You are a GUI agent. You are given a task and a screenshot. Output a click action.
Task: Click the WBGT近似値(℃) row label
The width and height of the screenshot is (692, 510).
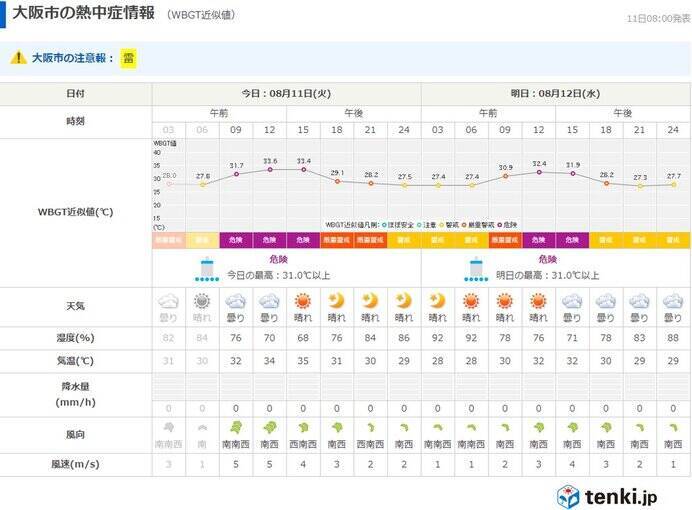pos(75,212)
